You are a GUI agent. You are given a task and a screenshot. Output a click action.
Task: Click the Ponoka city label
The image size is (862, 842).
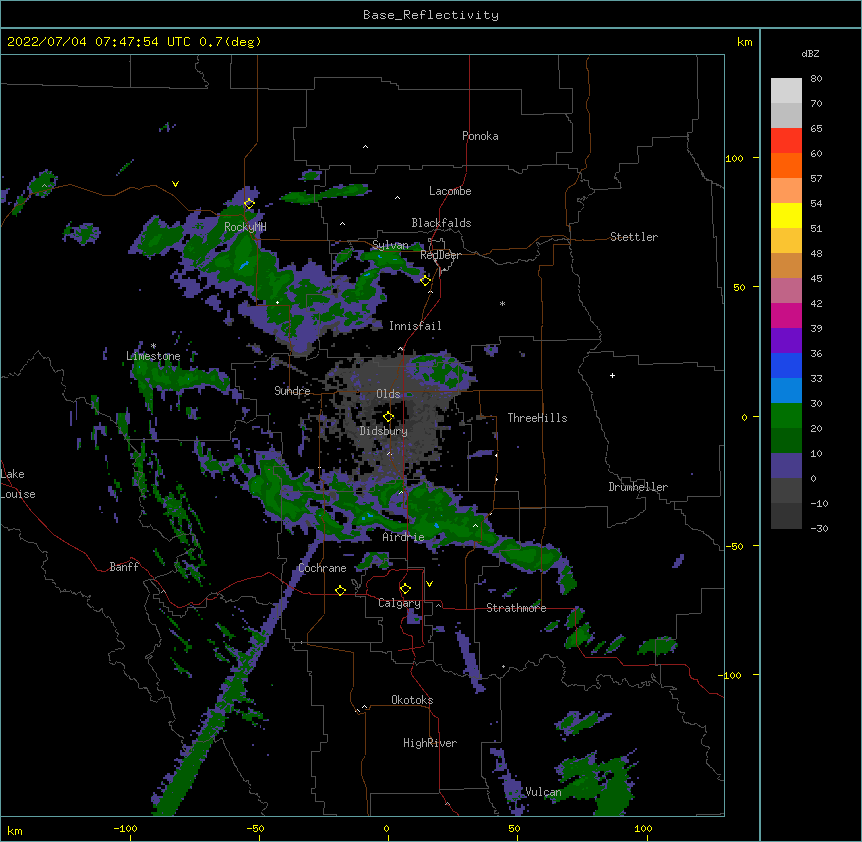480,136
